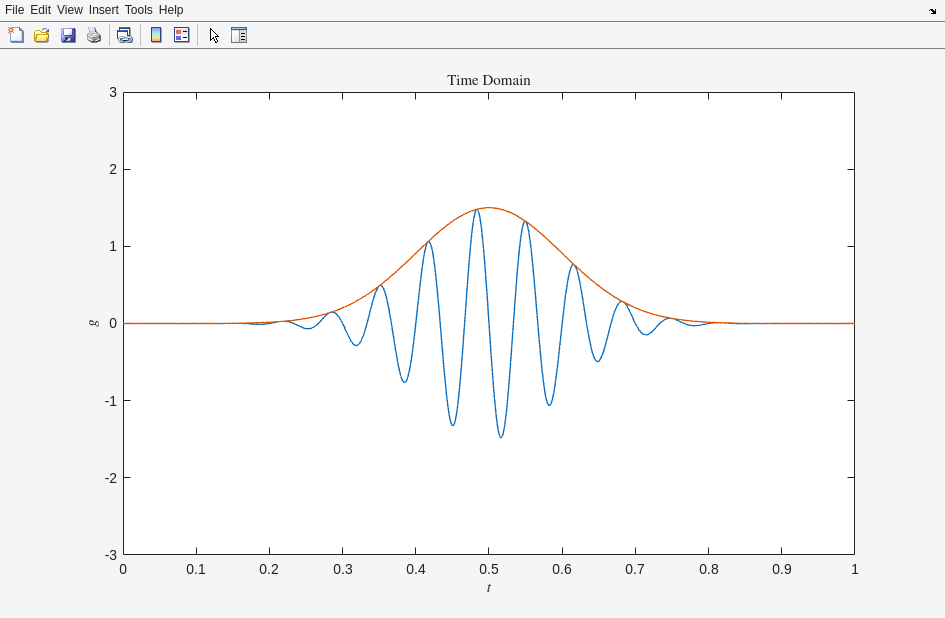945x618 pixels.
Task: Click the dock figure arrow at top right
Action: pos(932,10)
